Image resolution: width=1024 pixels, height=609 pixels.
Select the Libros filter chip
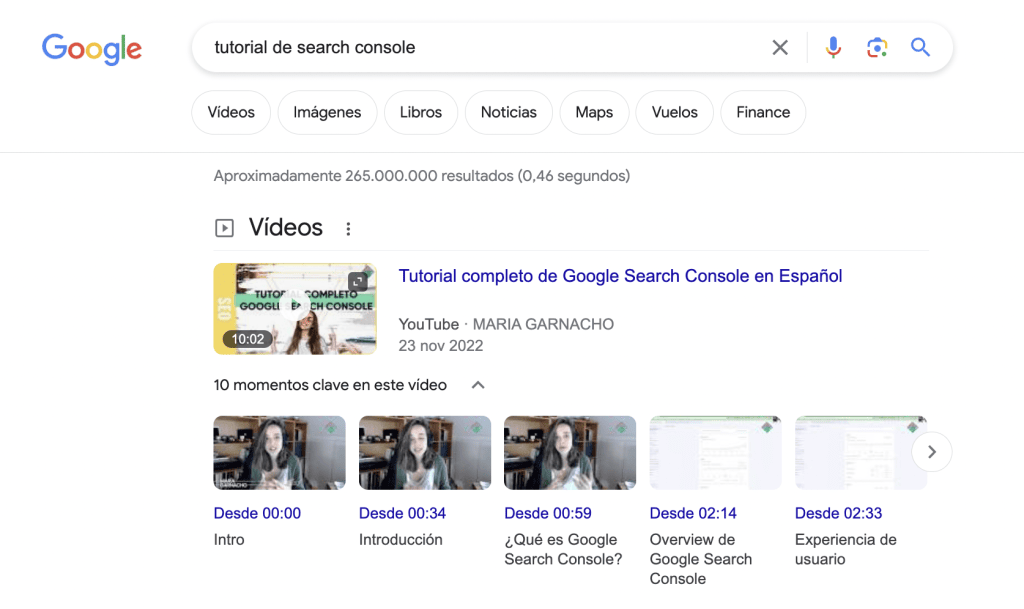[x=420, y=112]
